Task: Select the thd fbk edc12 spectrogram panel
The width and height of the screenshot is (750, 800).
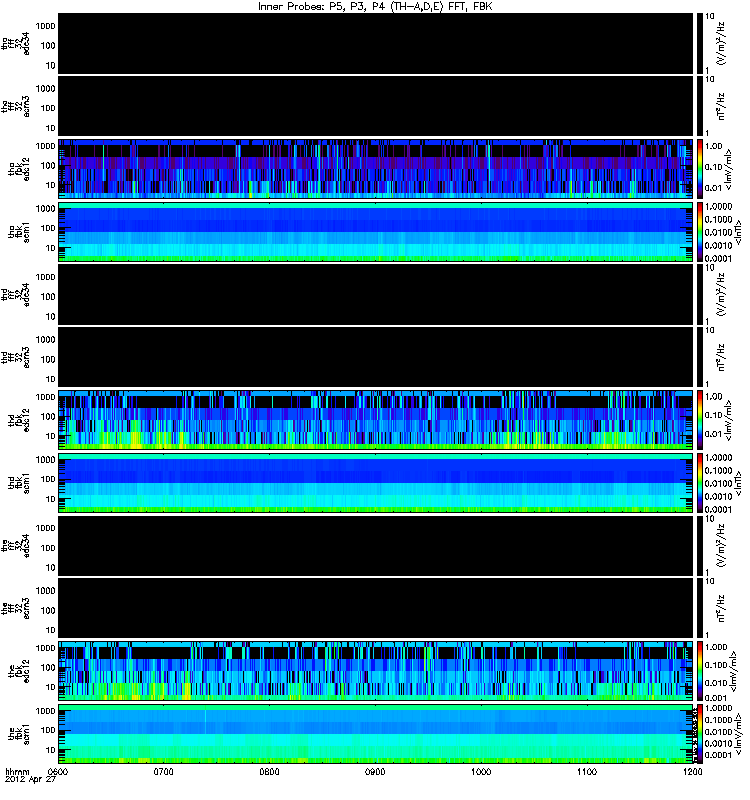Action: 376,420
